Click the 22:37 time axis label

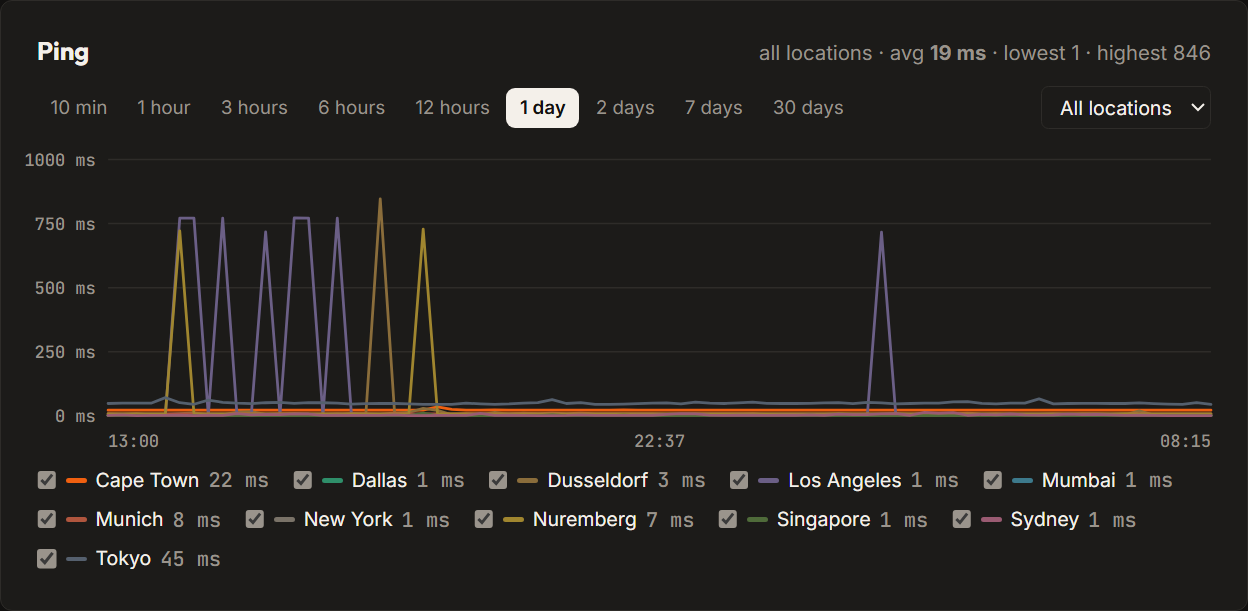click(660, 440)
